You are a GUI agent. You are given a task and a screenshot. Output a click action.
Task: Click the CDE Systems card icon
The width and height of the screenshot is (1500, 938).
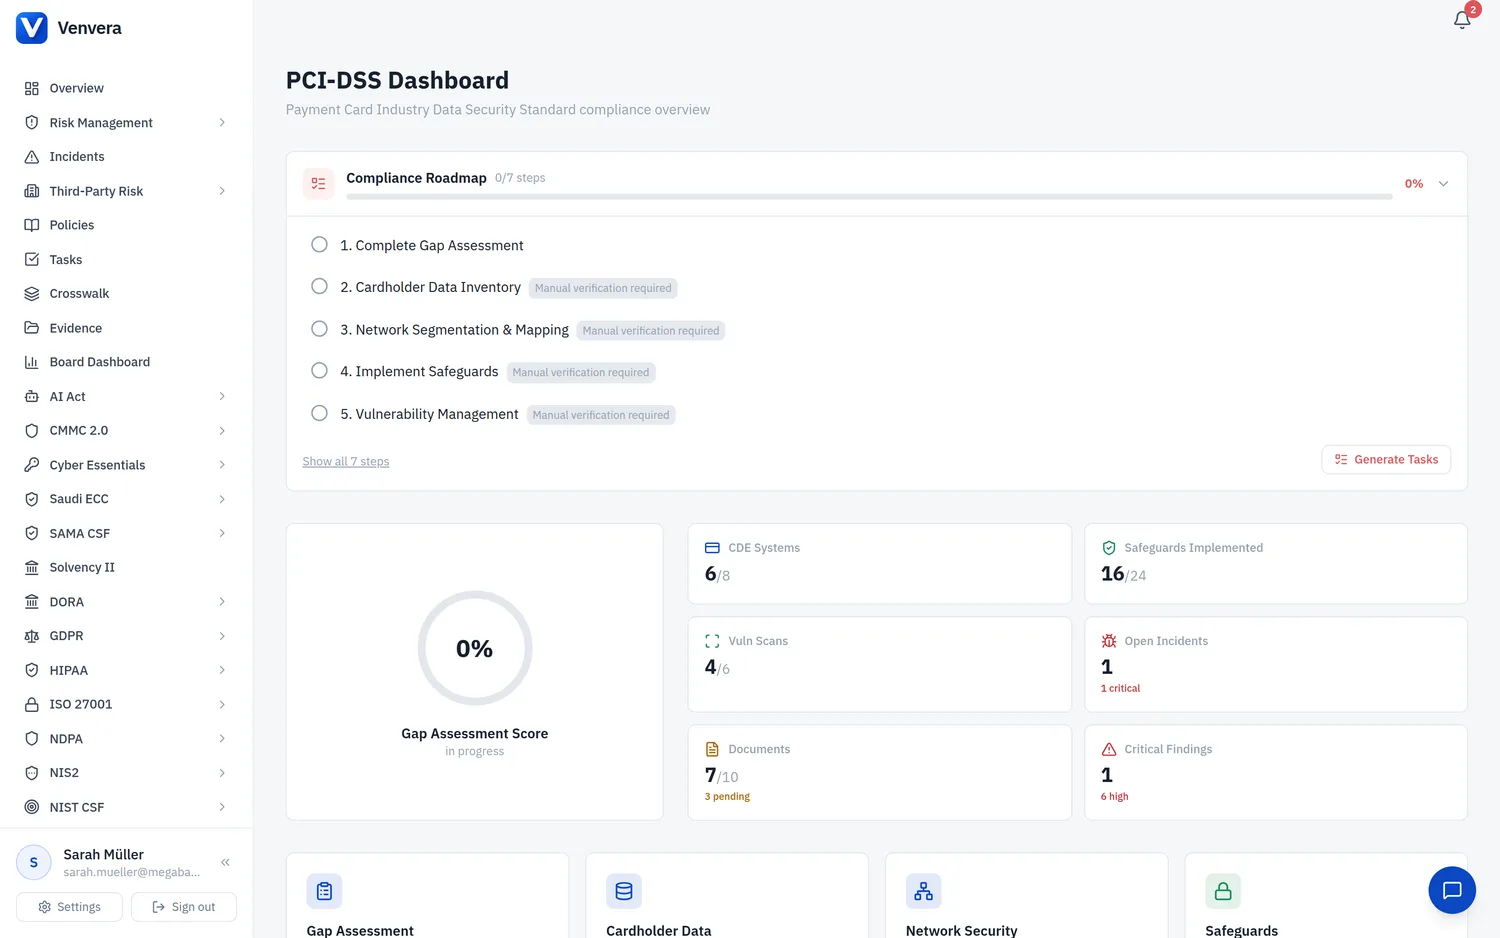(x=712, y=548)
